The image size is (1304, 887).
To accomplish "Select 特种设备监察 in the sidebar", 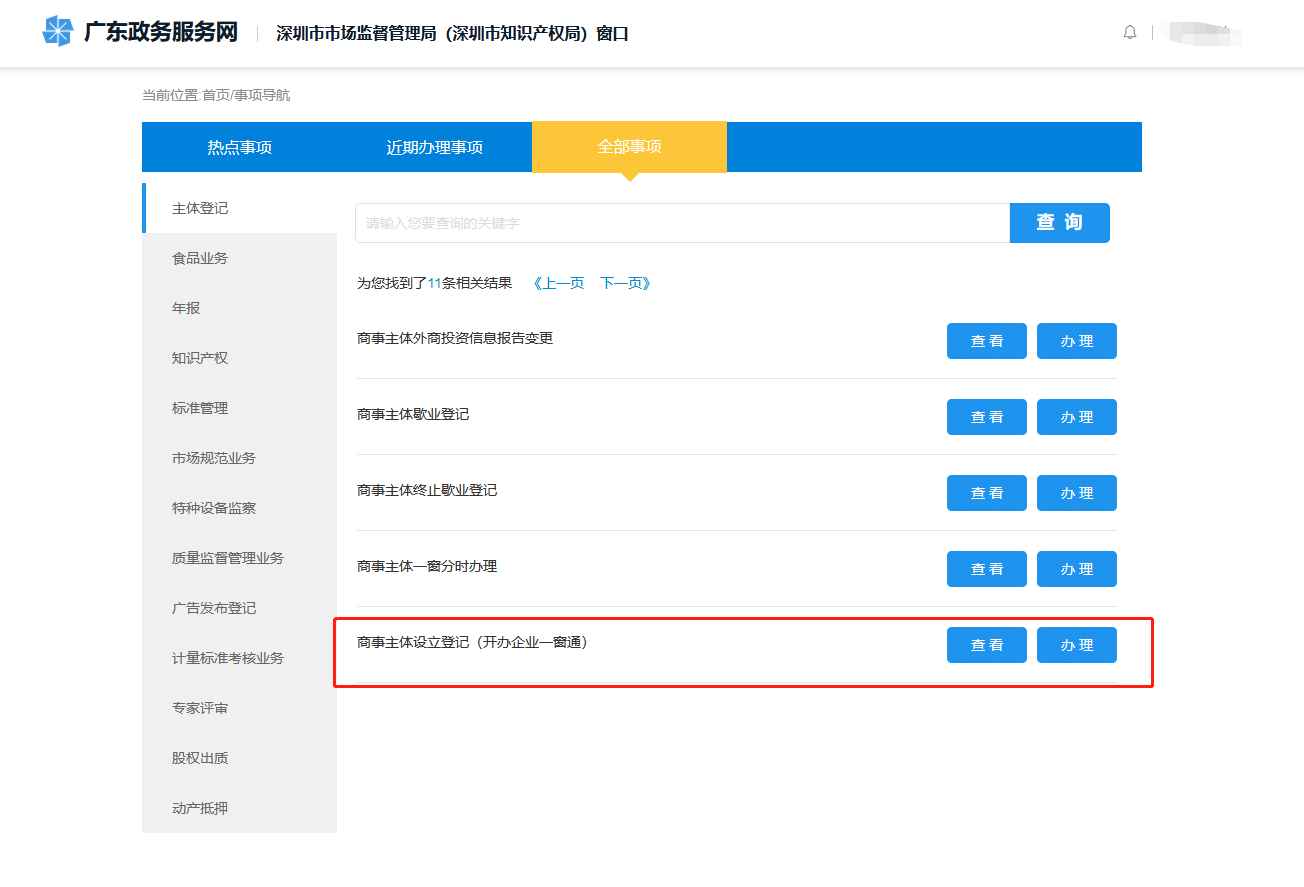I will point(240,508).
